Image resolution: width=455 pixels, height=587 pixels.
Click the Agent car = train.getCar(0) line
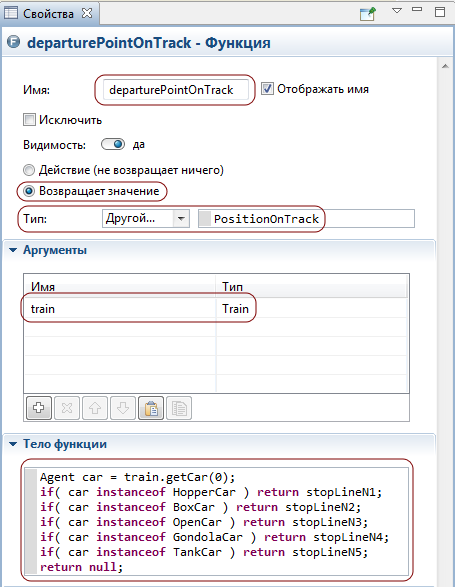pos(137,477)
